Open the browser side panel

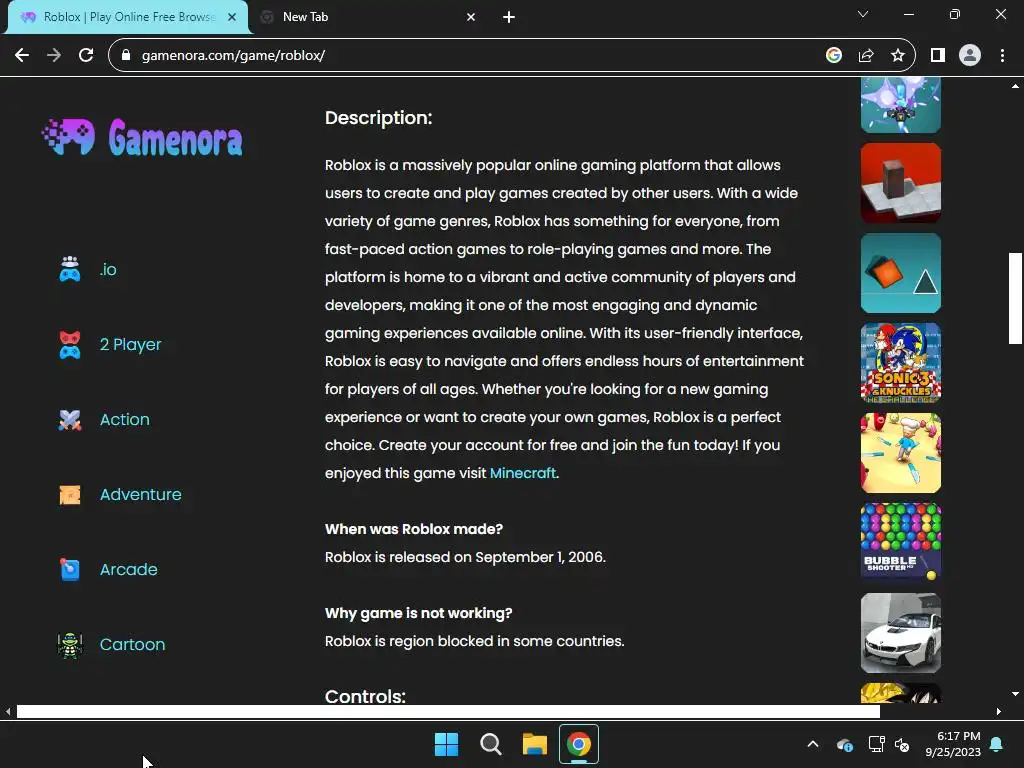pyautogui.click(x=938, y=56)
